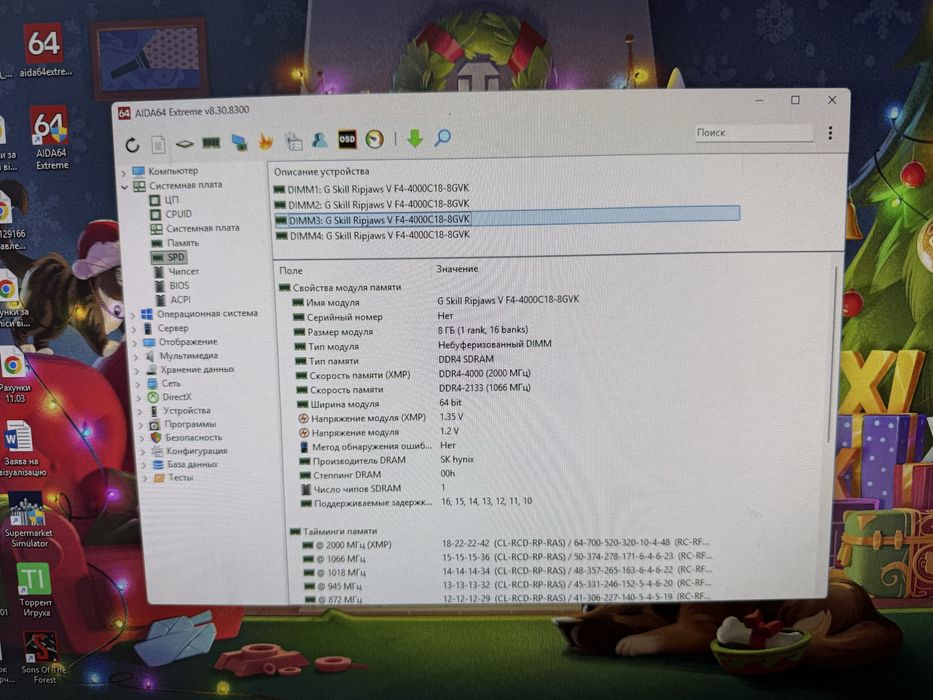Select Sons Of The Forest desktop icon
The image size is (933, 700).
[42, 658]
